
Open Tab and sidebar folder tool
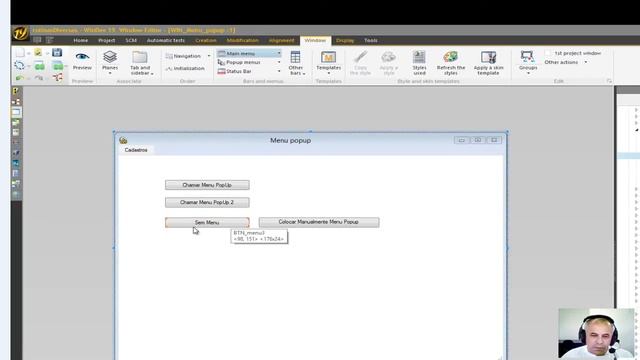pyautogui.click(x=140, y=63)
